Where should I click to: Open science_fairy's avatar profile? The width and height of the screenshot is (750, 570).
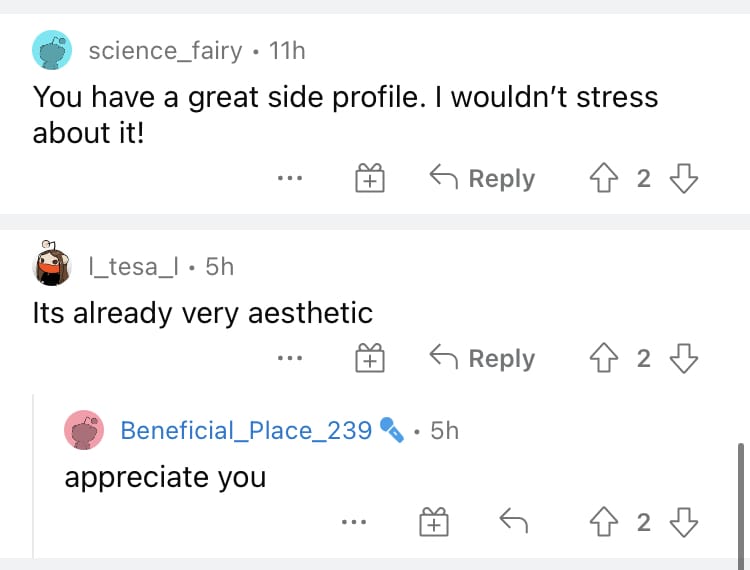(52, 50)
